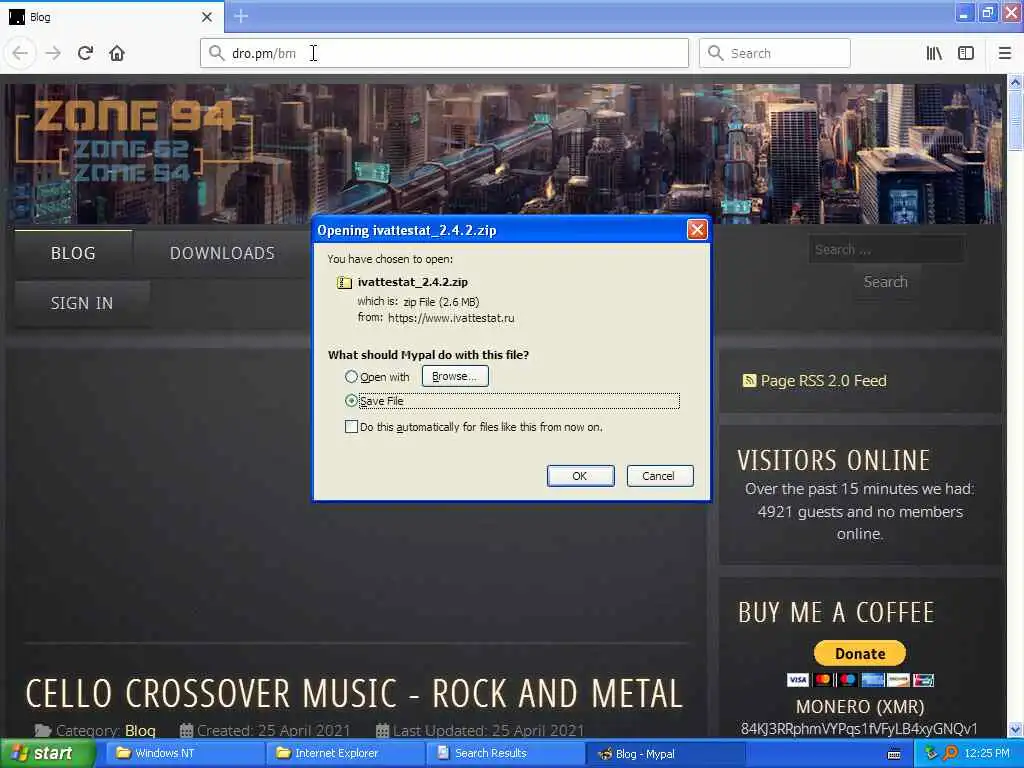Viewport: 1024px width, 768px height.
Task: Click the keyboard icon in taskbar
Action: tap(894, 754)
